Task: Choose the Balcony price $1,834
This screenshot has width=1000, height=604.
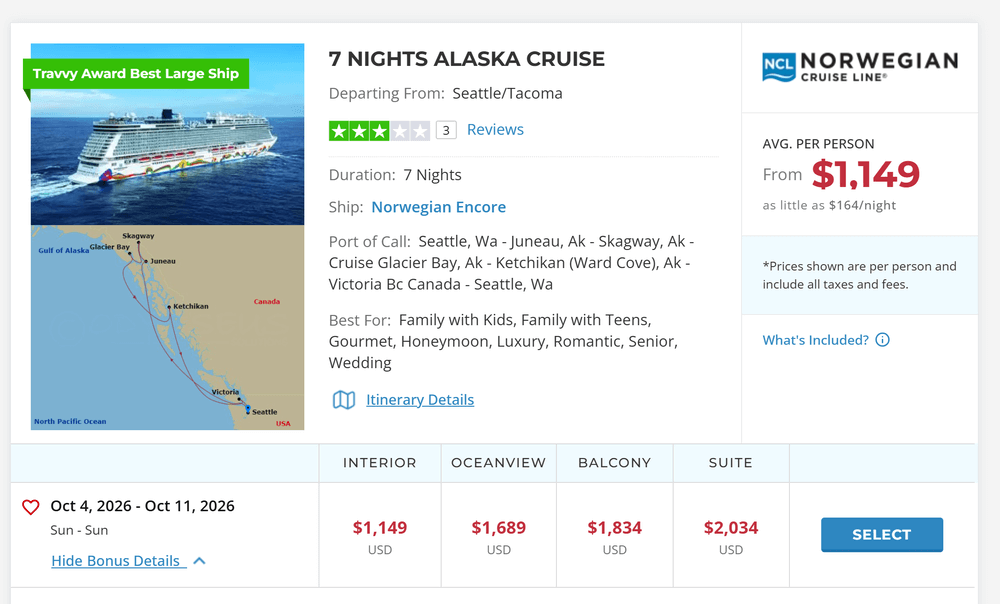Action: tap(615, 527)
